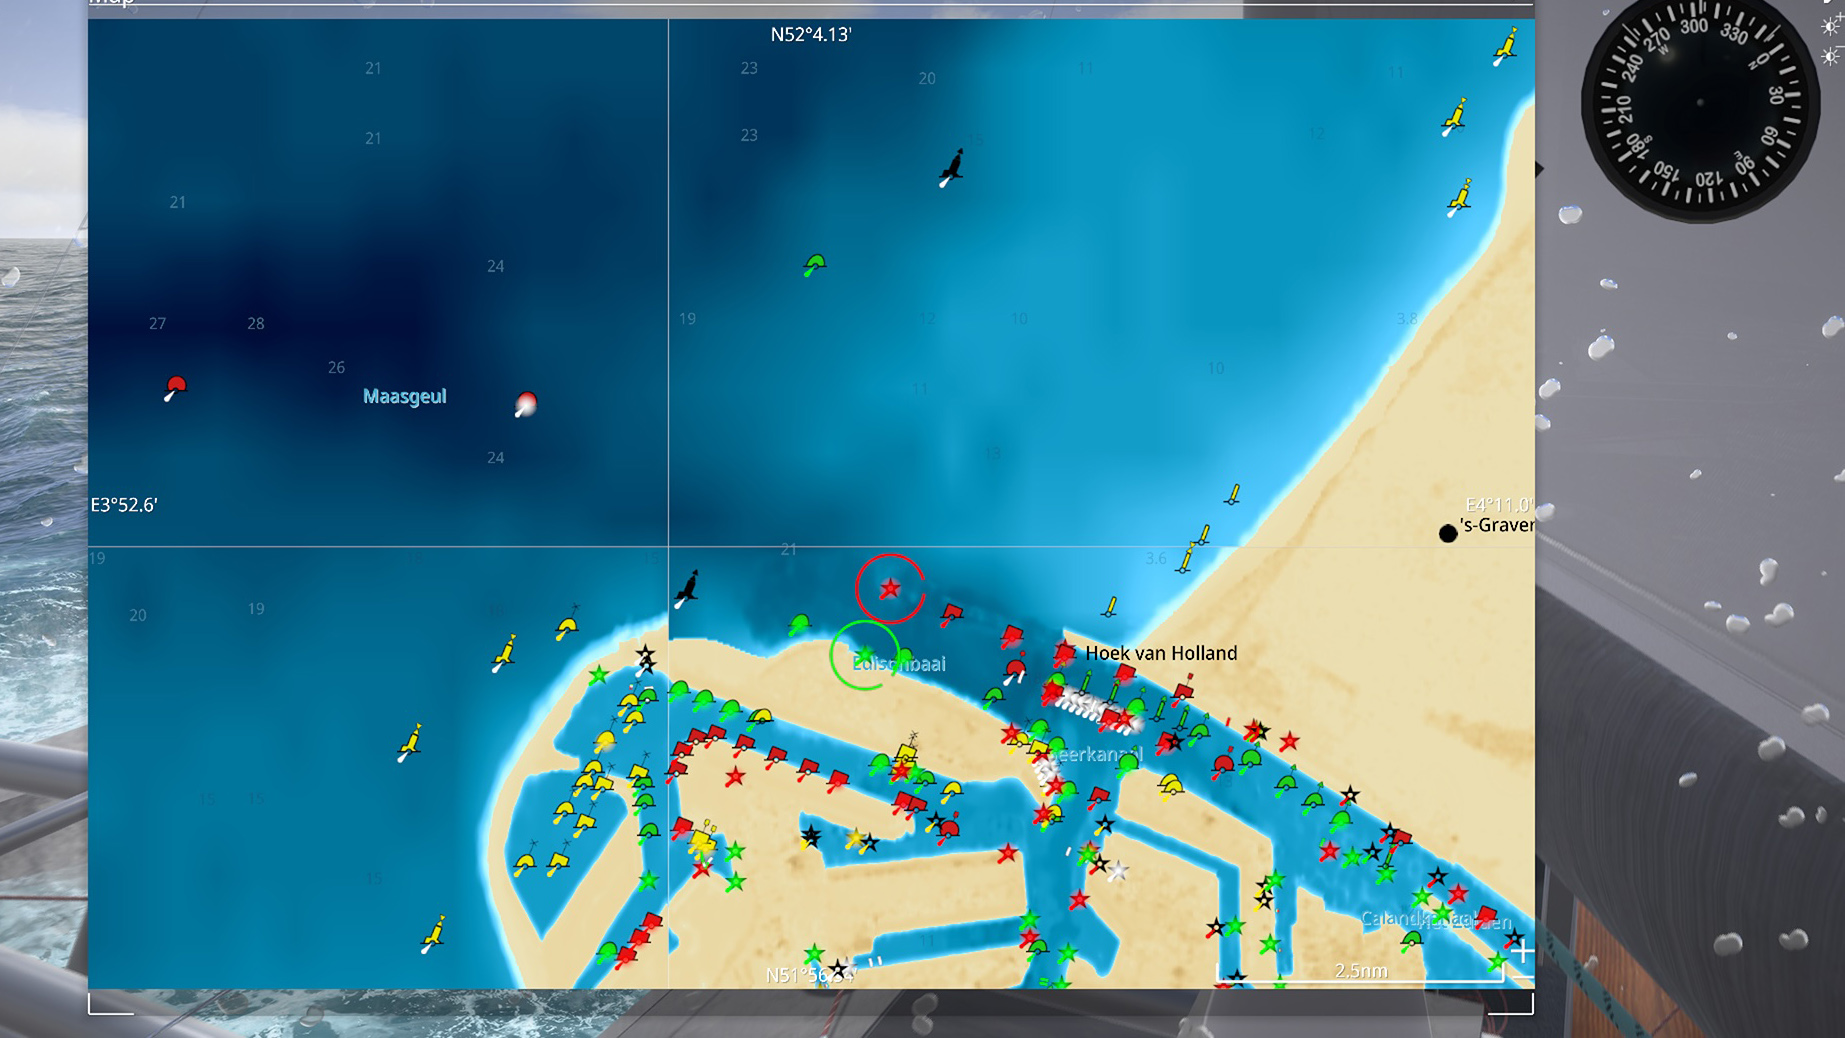Screen dimensions: 1845x1038
Task: Select the lowest of three northern yellow buoys
Action: point(1460,197)
